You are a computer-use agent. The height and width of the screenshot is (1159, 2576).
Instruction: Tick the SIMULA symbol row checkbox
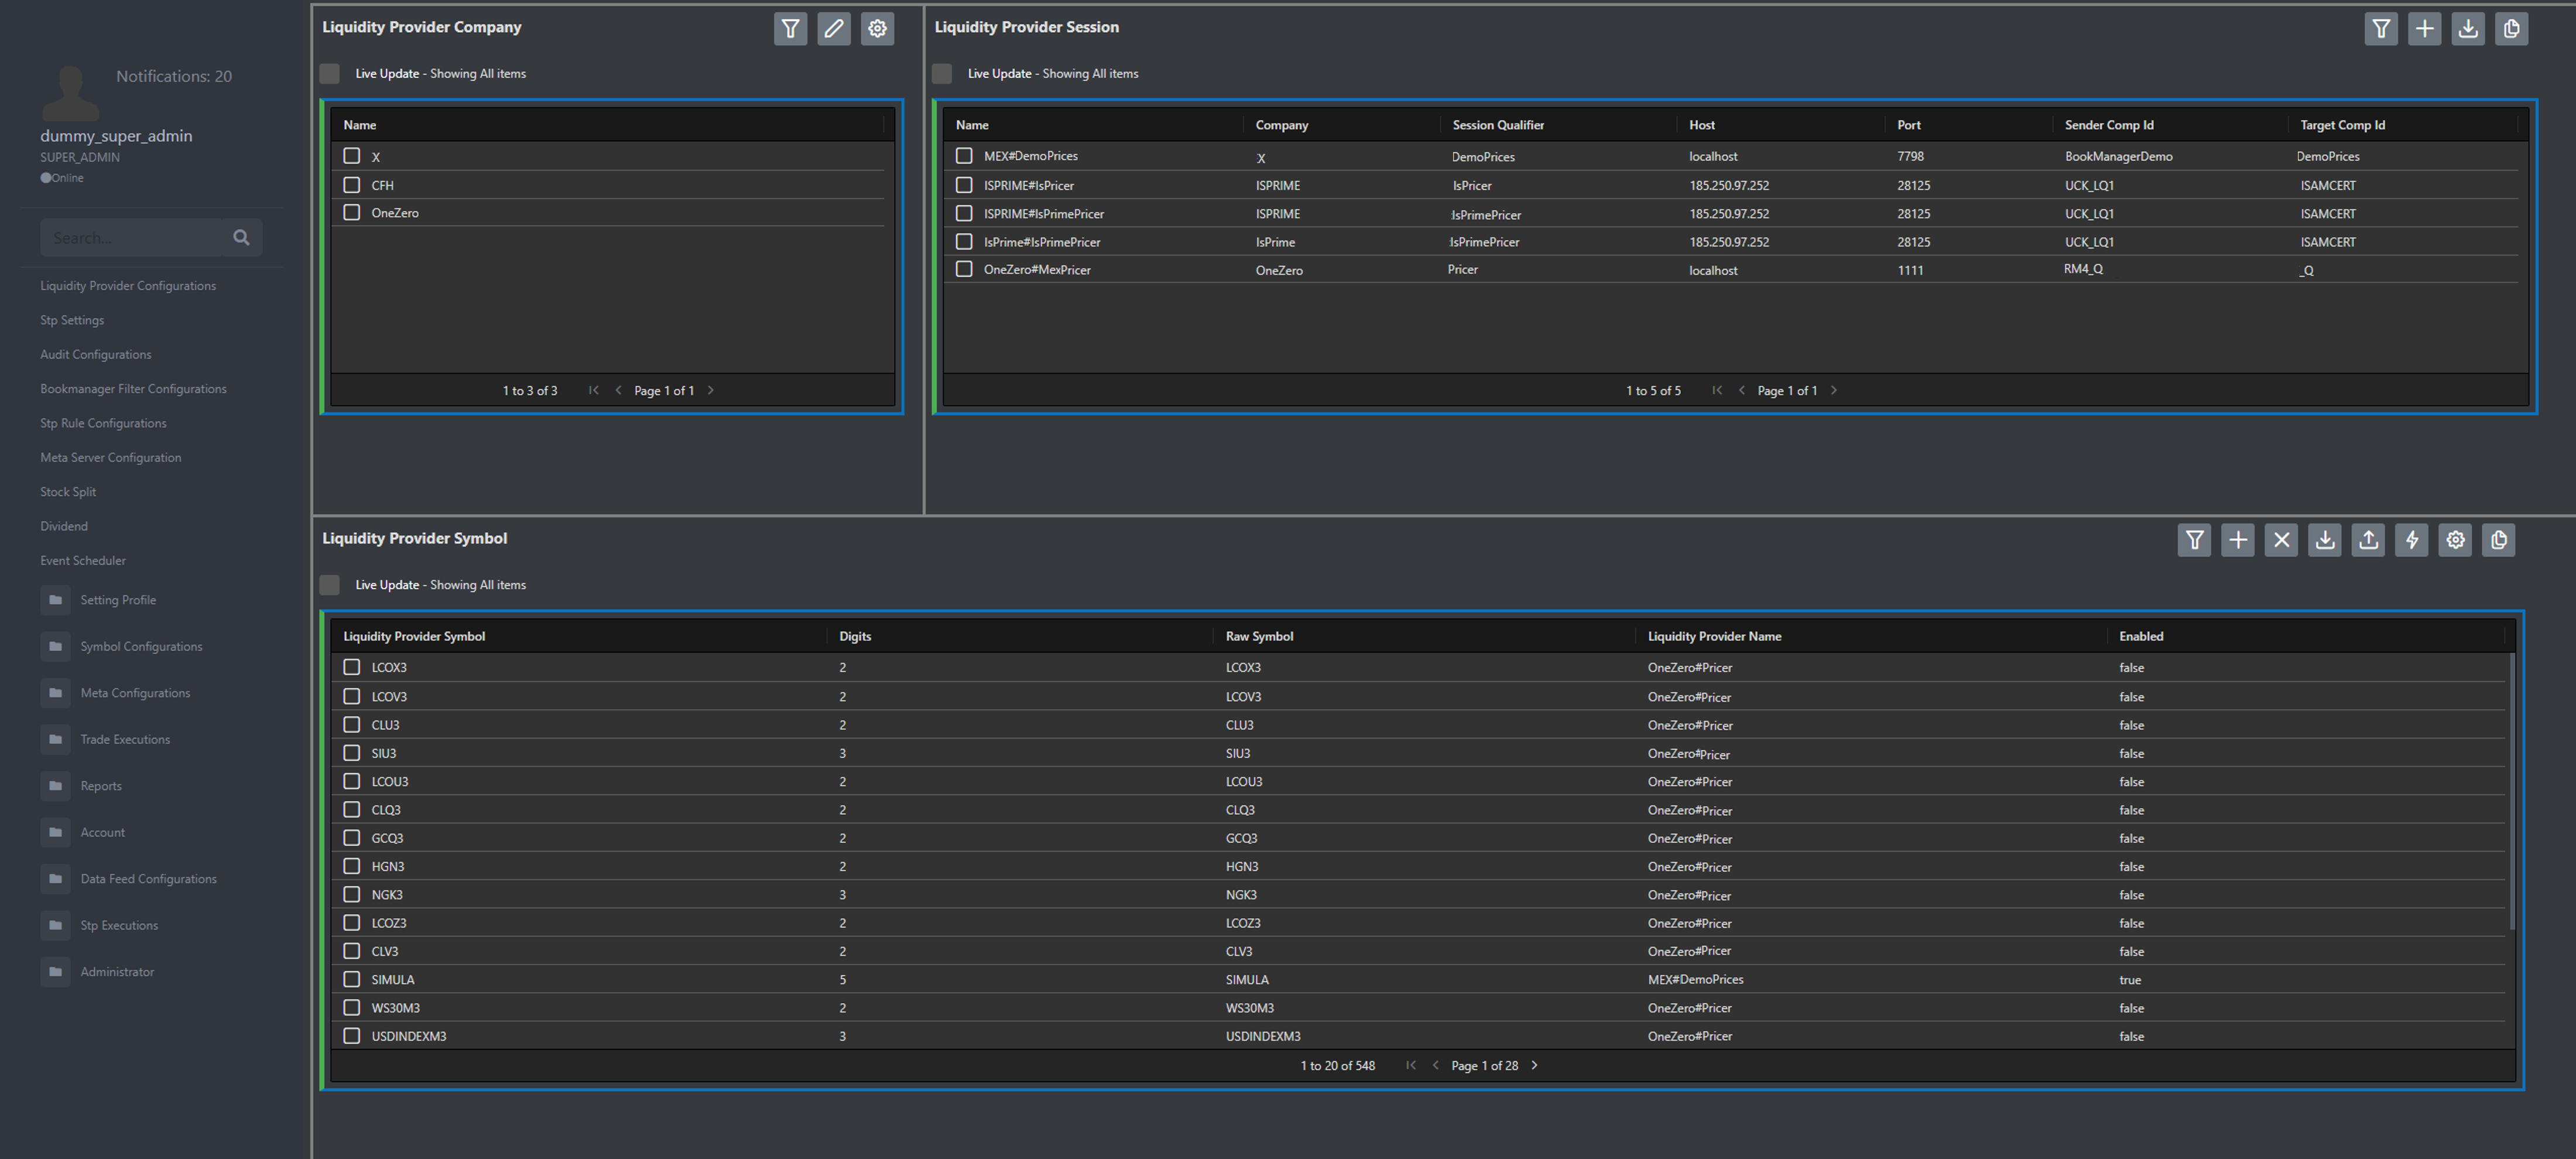(x=351, y=979)
